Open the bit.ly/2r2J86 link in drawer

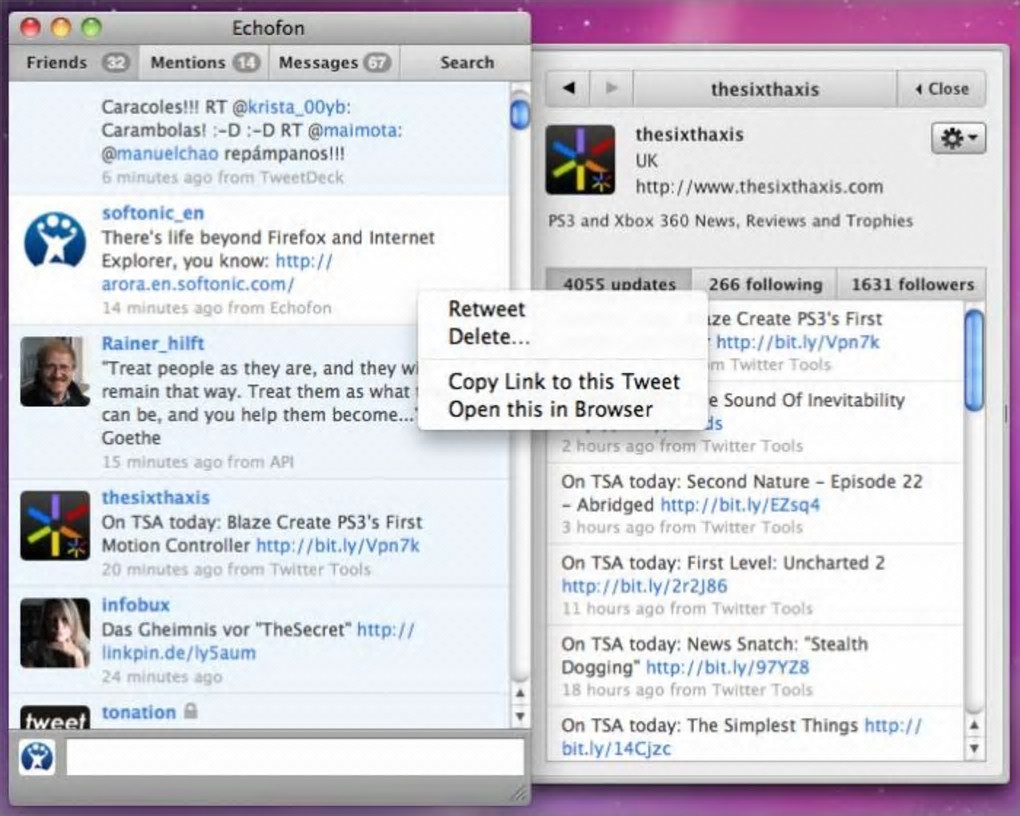[x=644, y=586]
